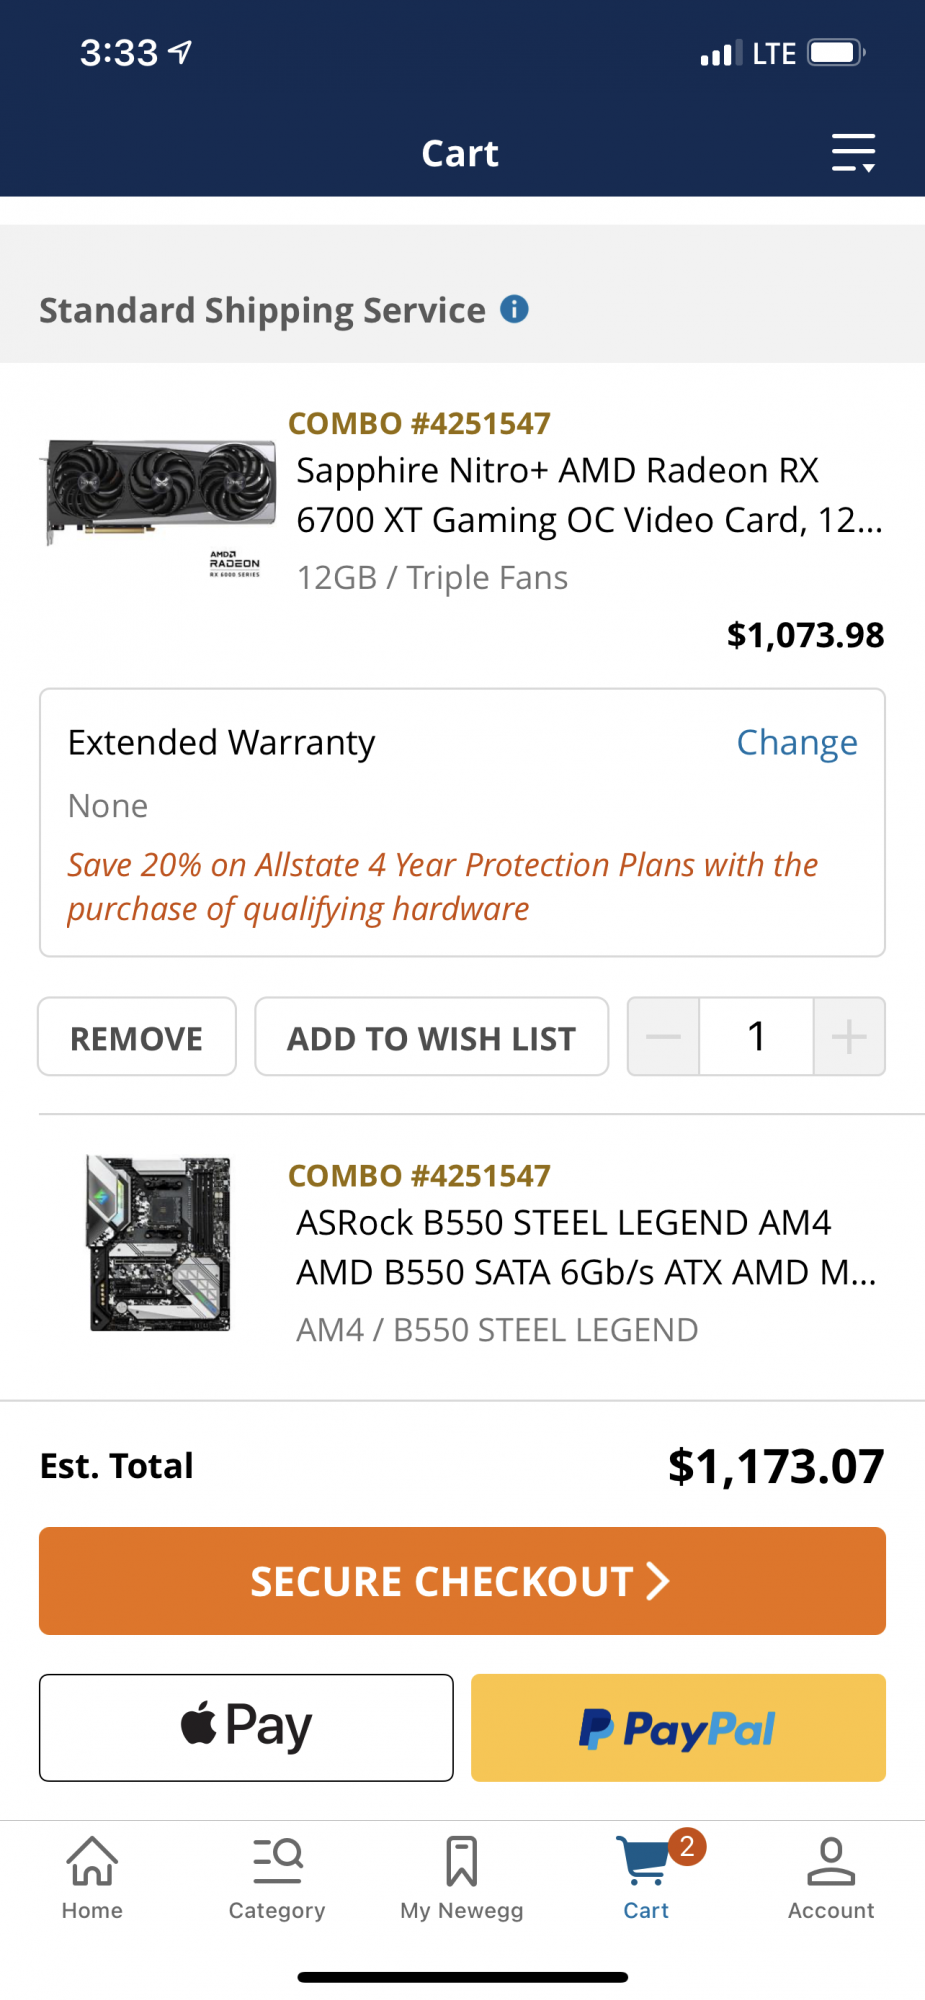Viewport: 925px width, 2000px height.
Task: Tap the Standard Shipping info icon
Action: pos(514,309)
